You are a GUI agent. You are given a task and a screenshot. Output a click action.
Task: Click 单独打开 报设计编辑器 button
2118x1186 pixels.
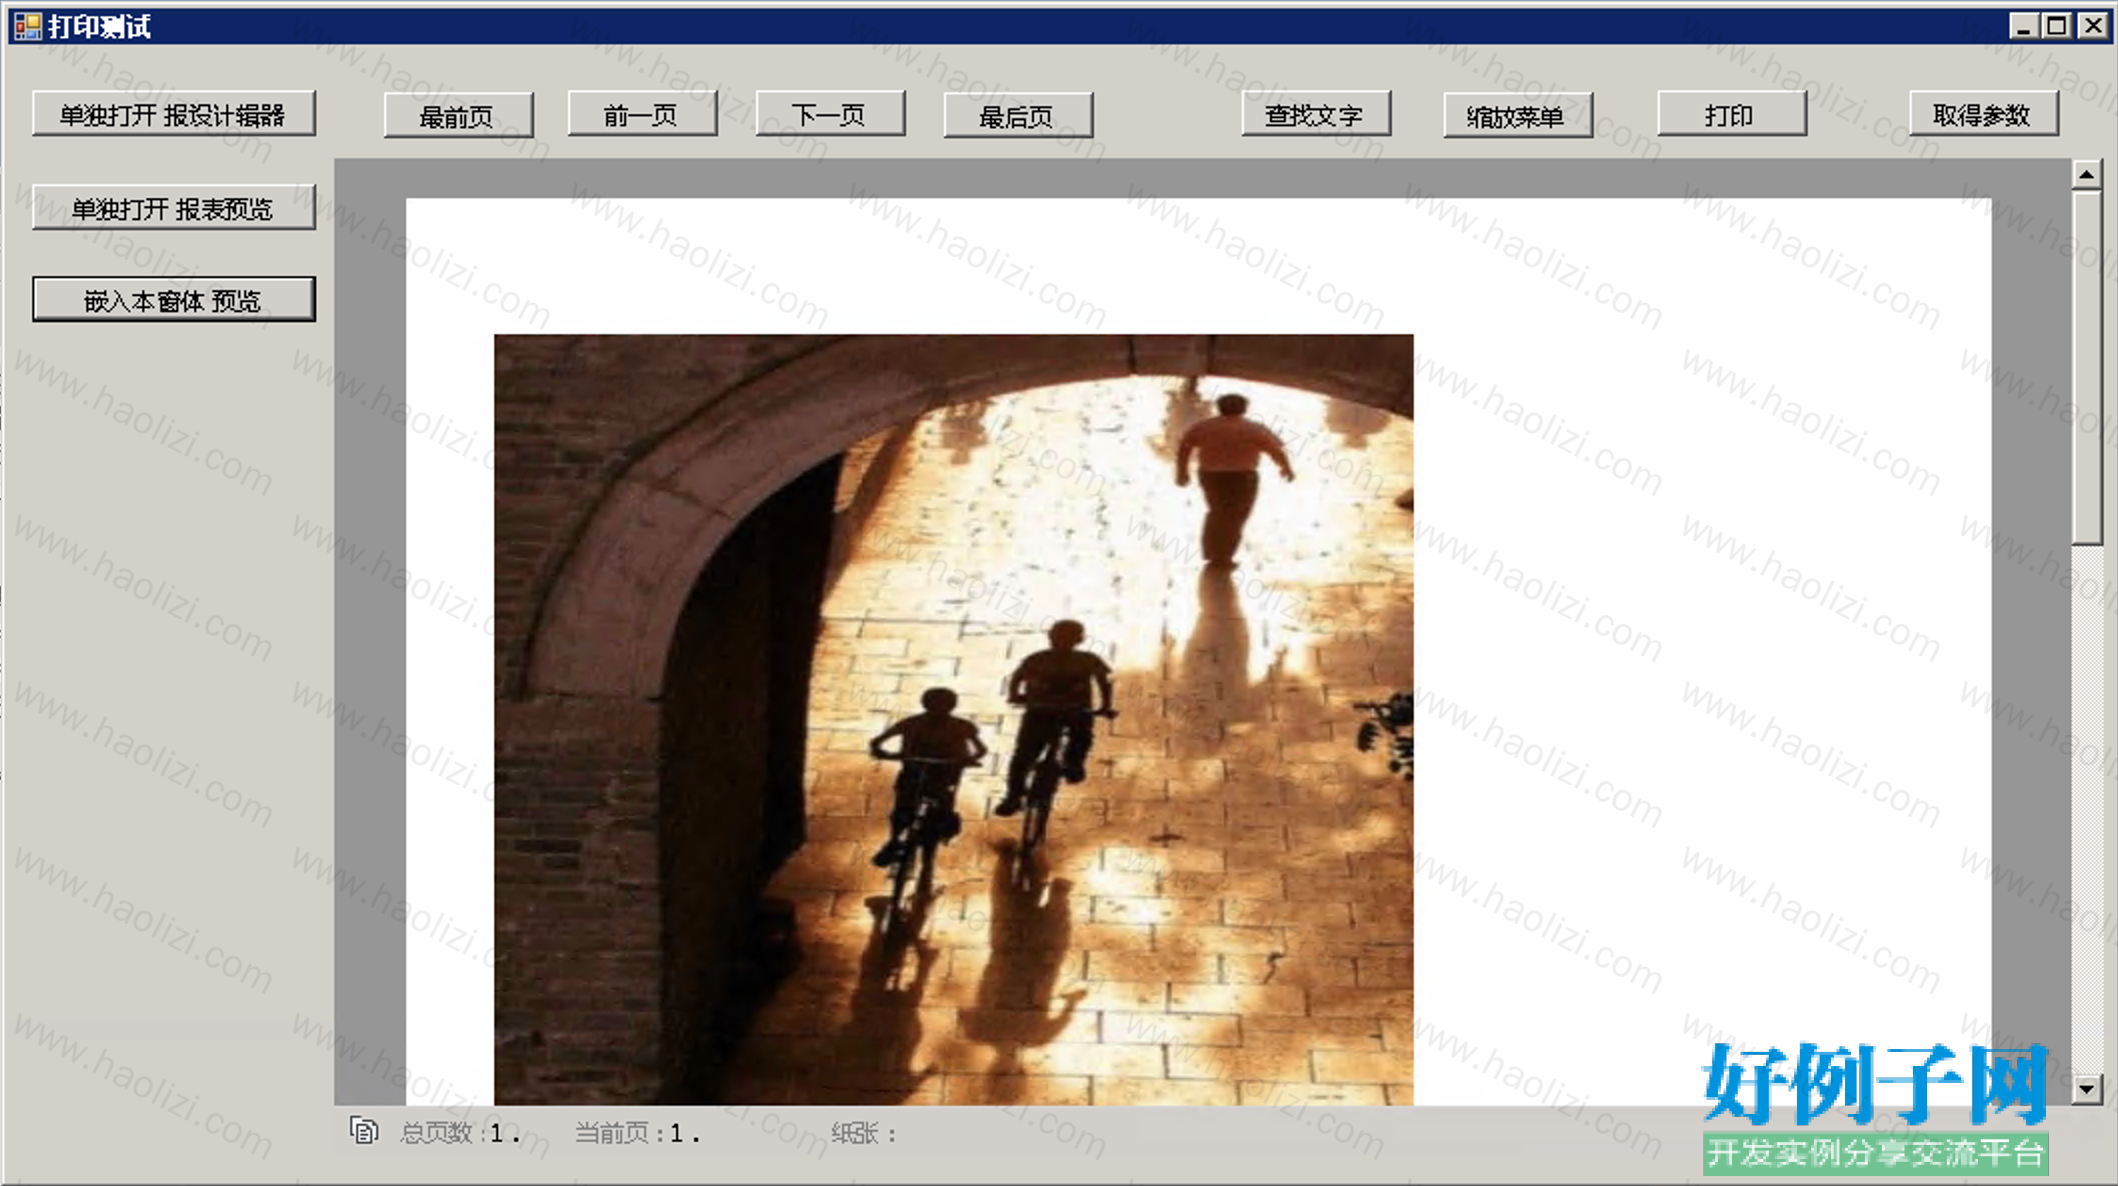[173, 114]
